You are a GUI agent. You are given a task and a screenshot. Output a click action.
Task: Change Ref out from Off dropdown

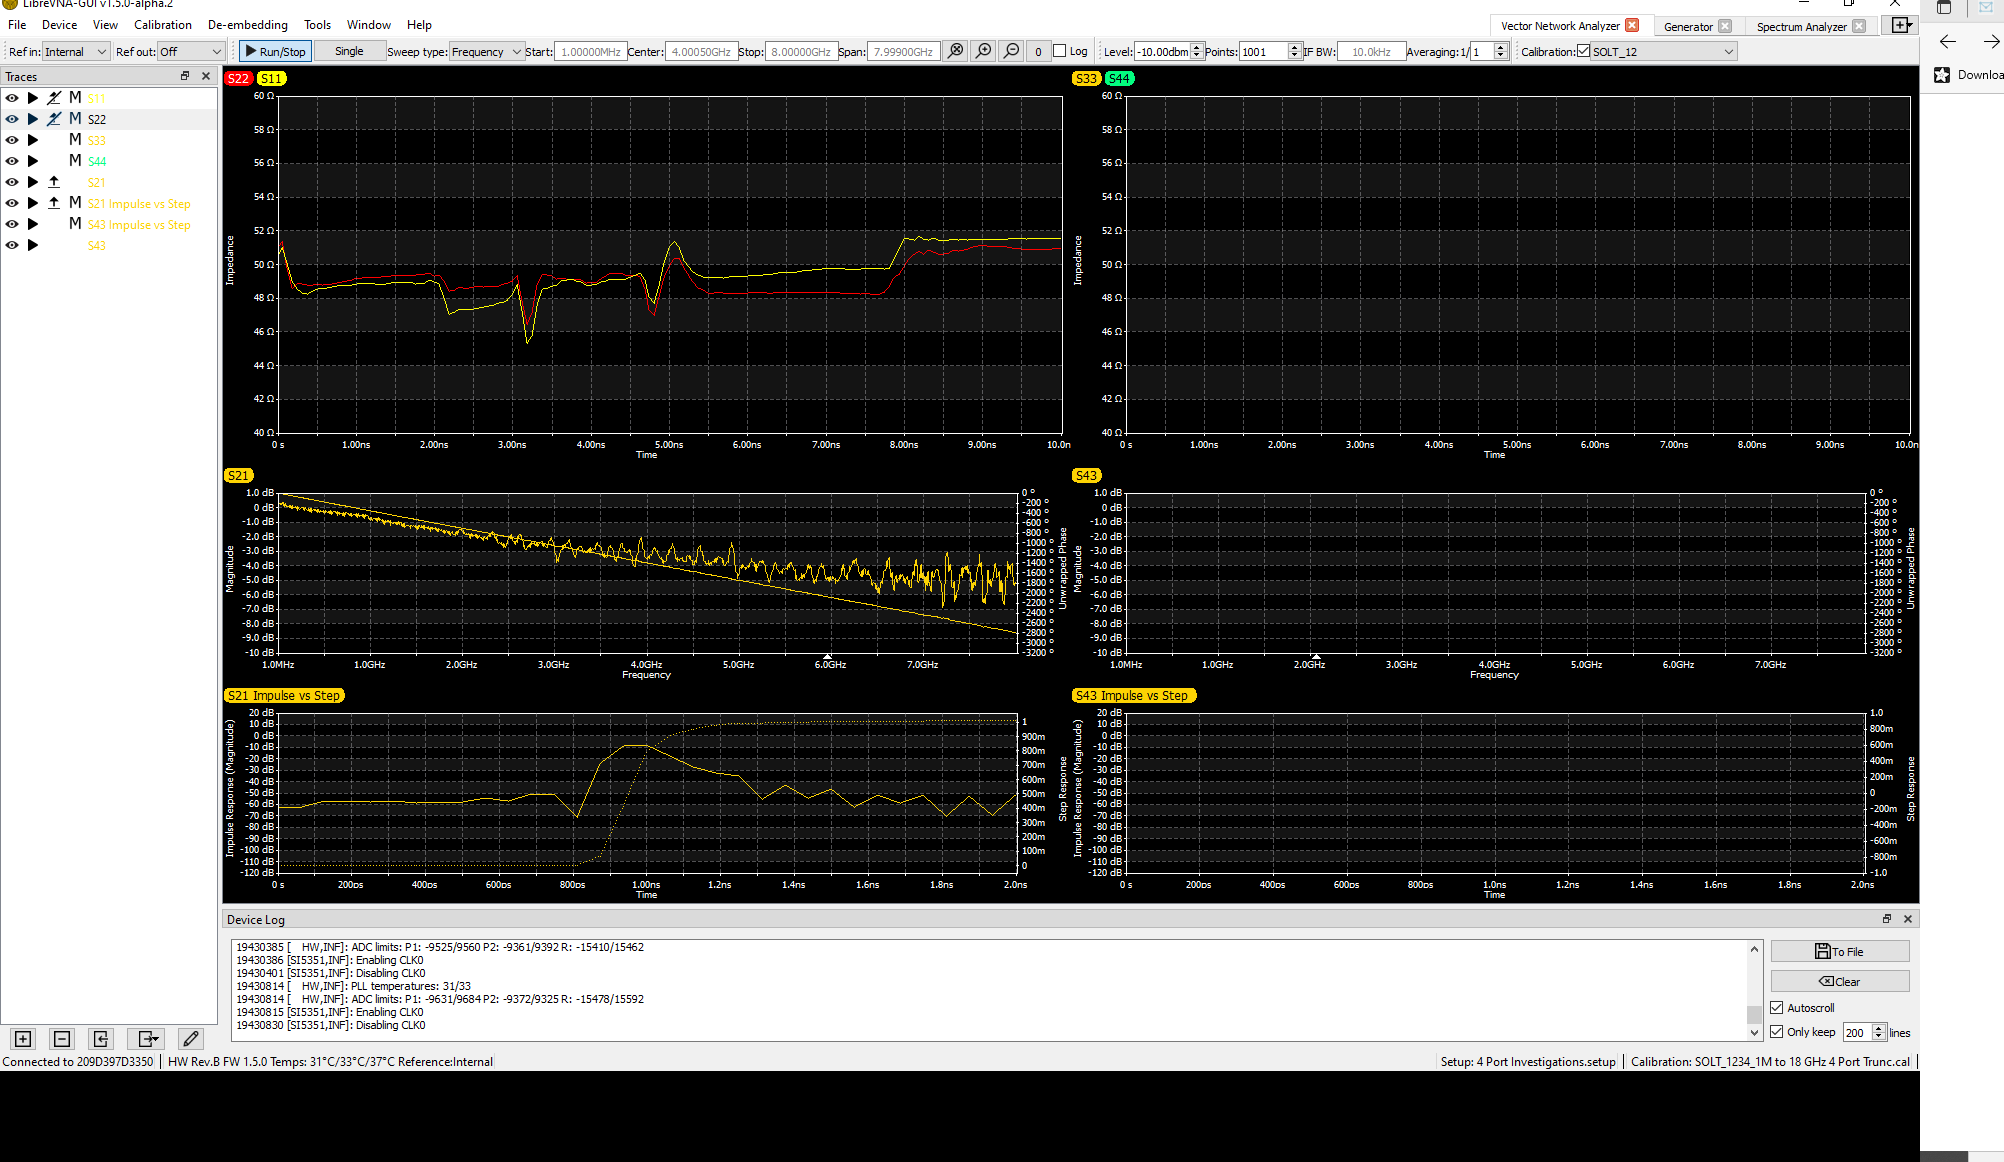190,51
